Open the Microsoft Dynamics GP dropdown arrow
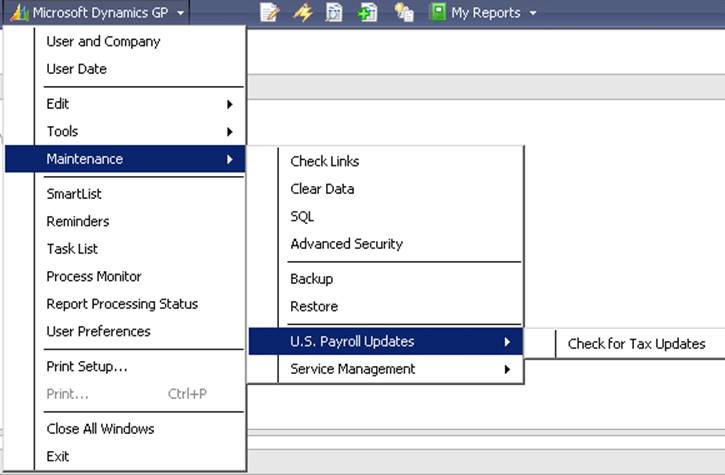The width and height of the screenshot is (725, 475). click(180, 13)
